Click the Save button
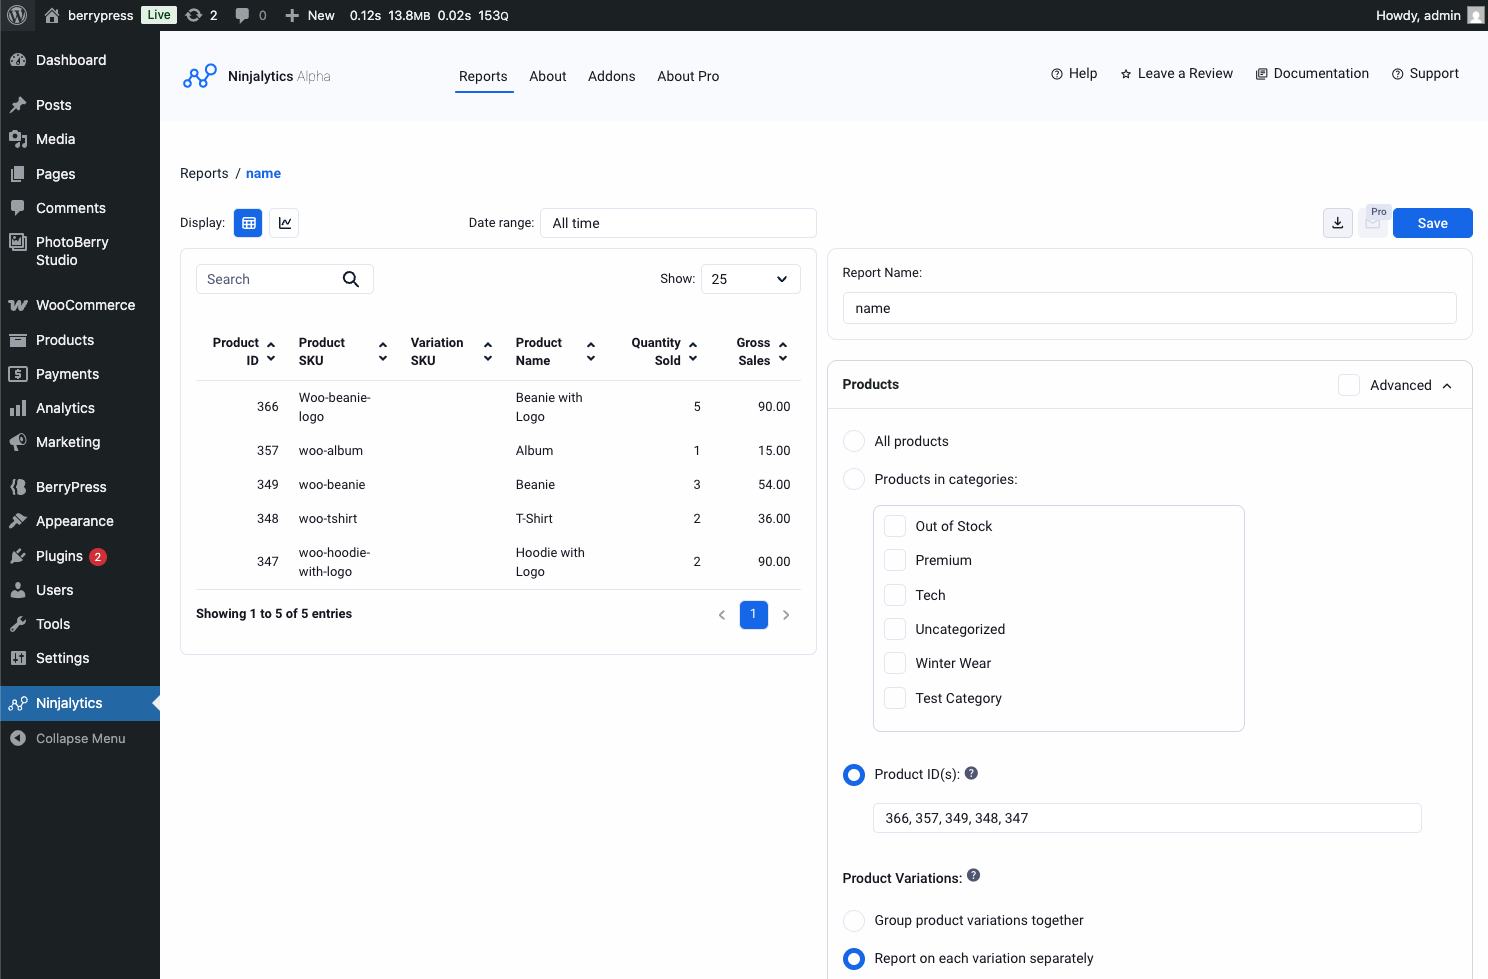 point(1432,222)
